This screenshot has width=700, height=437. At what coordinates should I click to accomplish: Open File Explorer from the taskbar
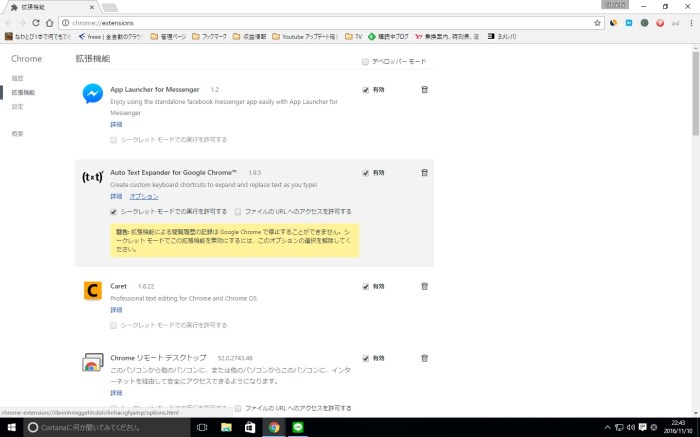coord(226,428)
